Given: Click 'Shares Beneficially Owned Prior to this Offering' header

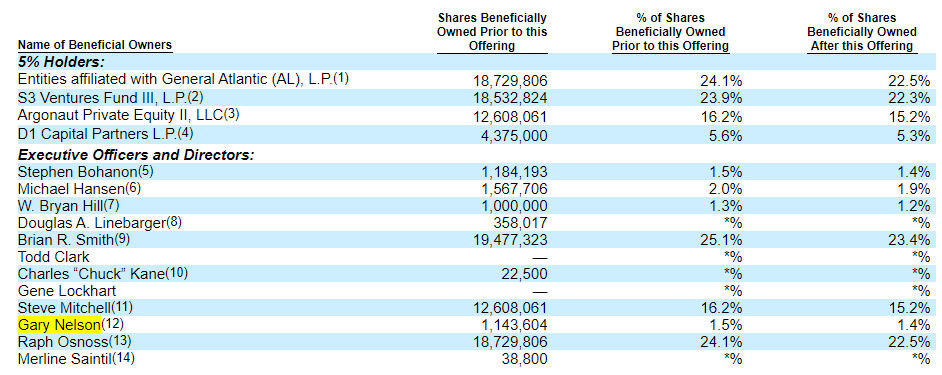Looking at the screenshot, I should [x=492, y=32].
